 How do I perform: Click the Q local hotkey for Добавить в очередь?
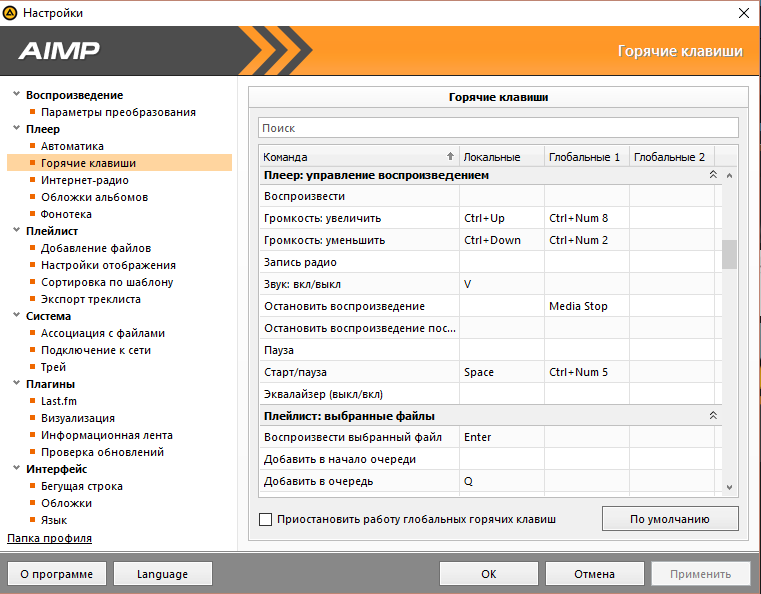coord(501,481)
